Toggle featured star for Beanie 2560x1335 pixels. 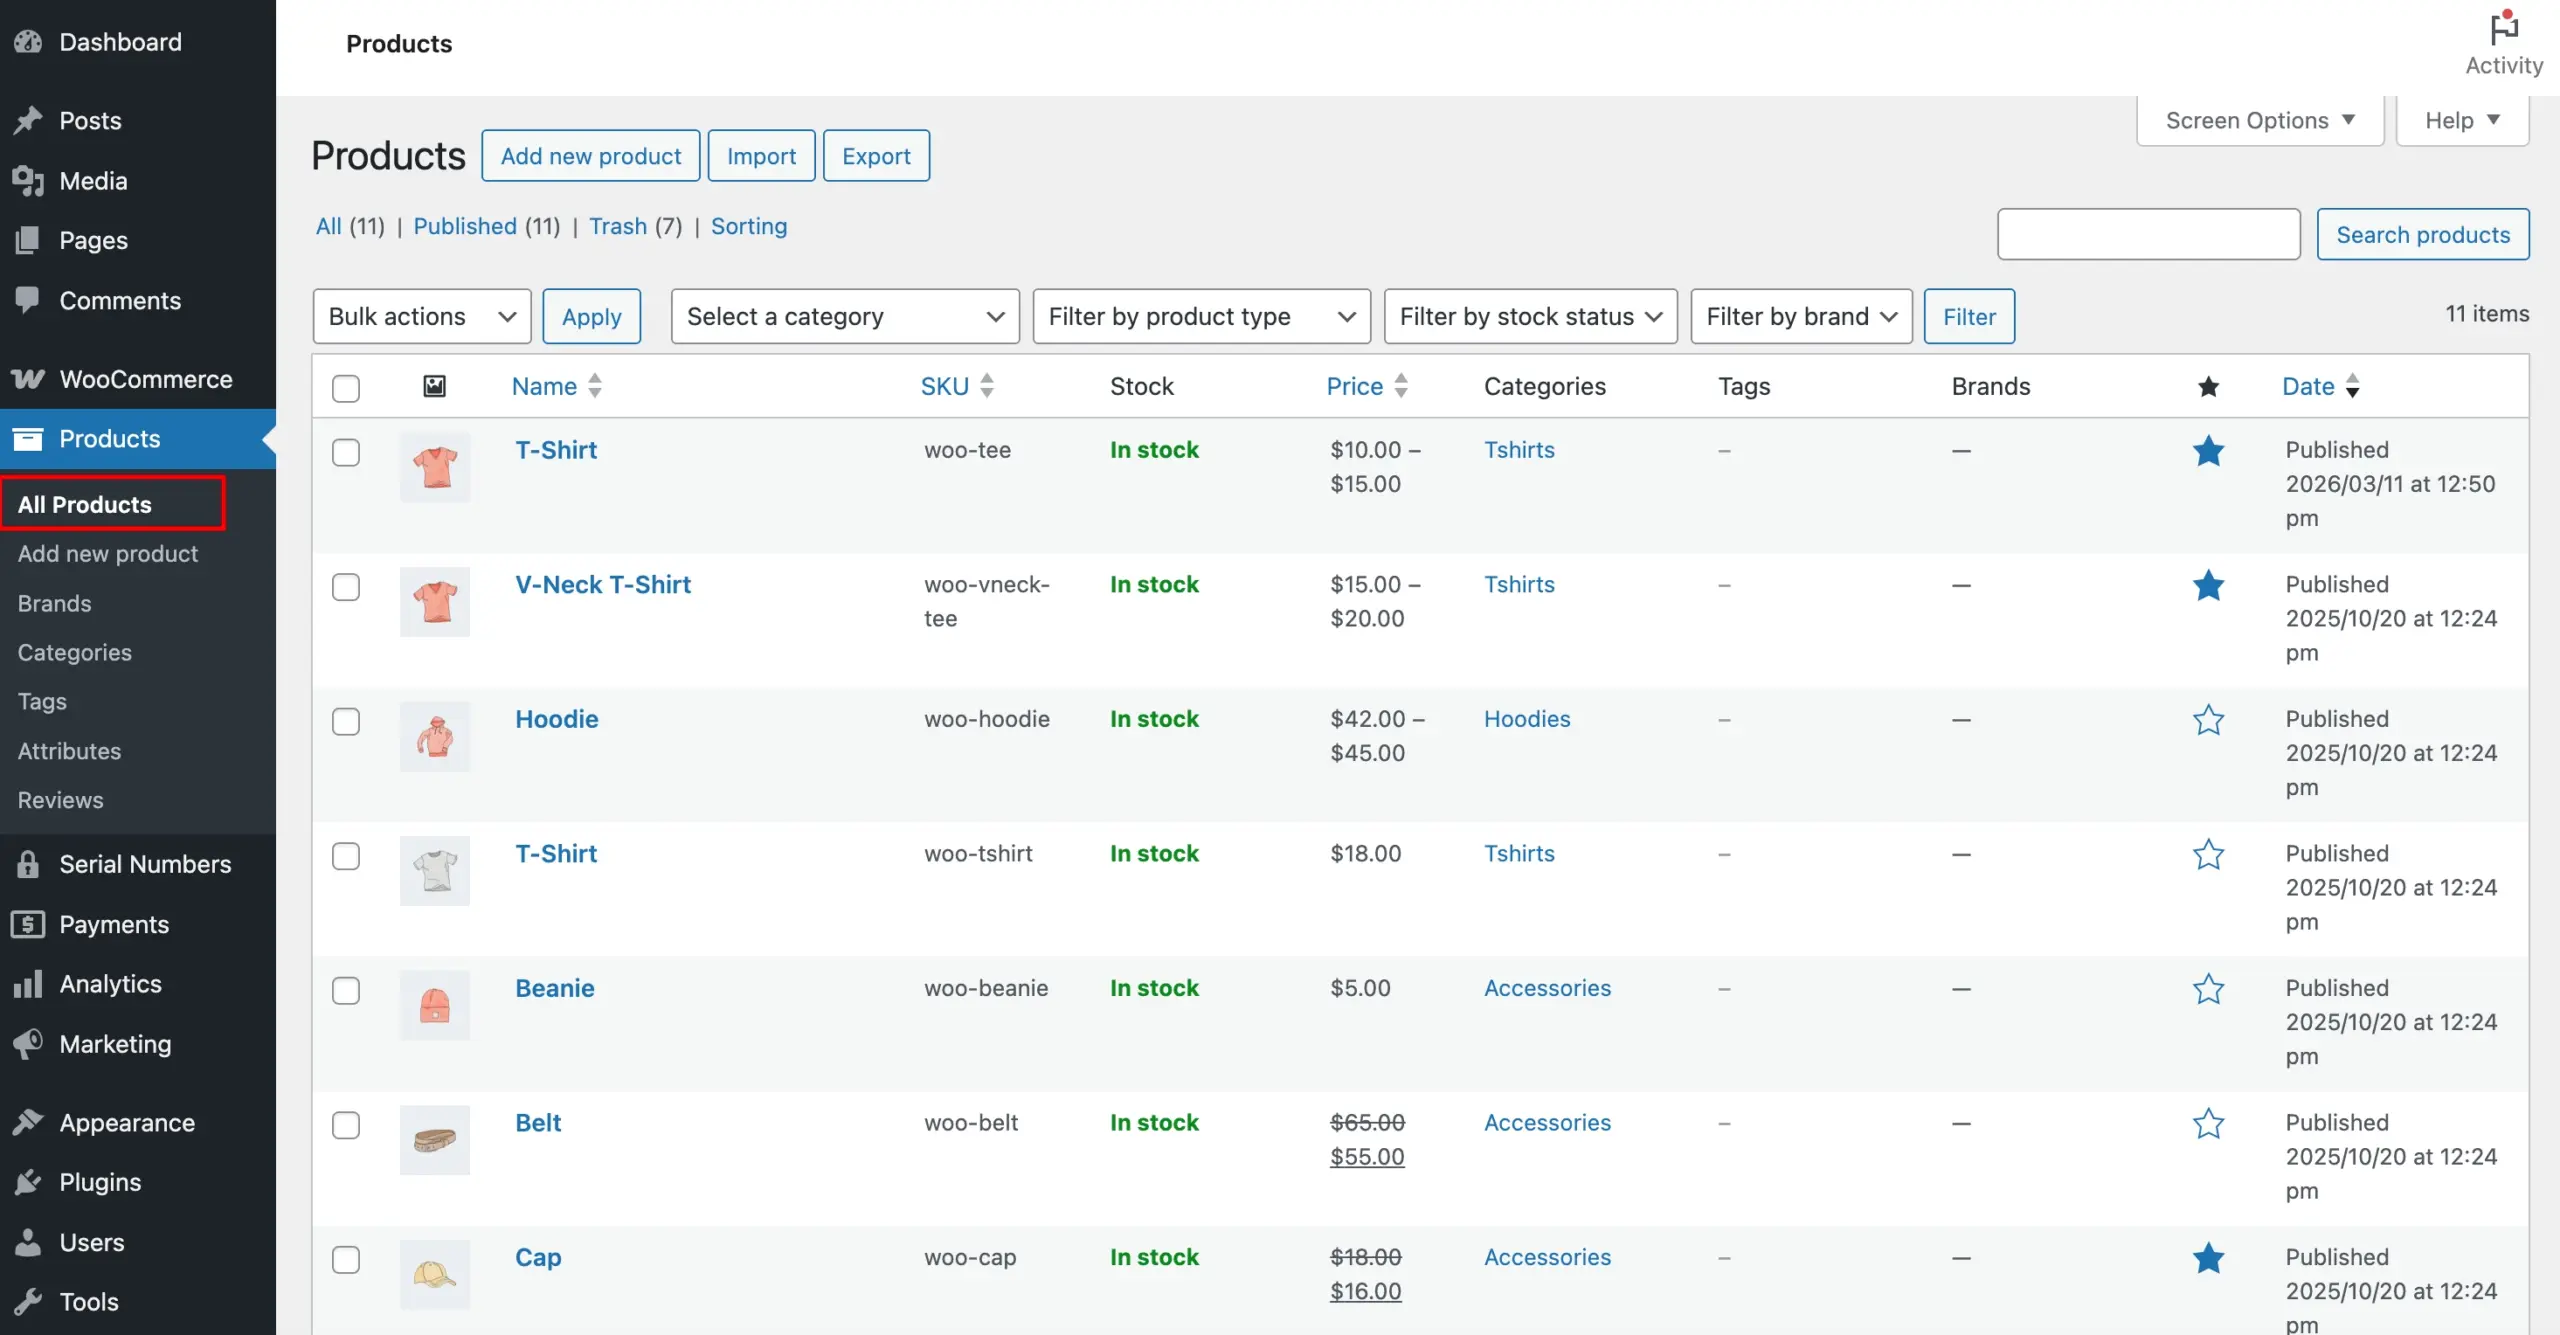[x=2208, y=989]
